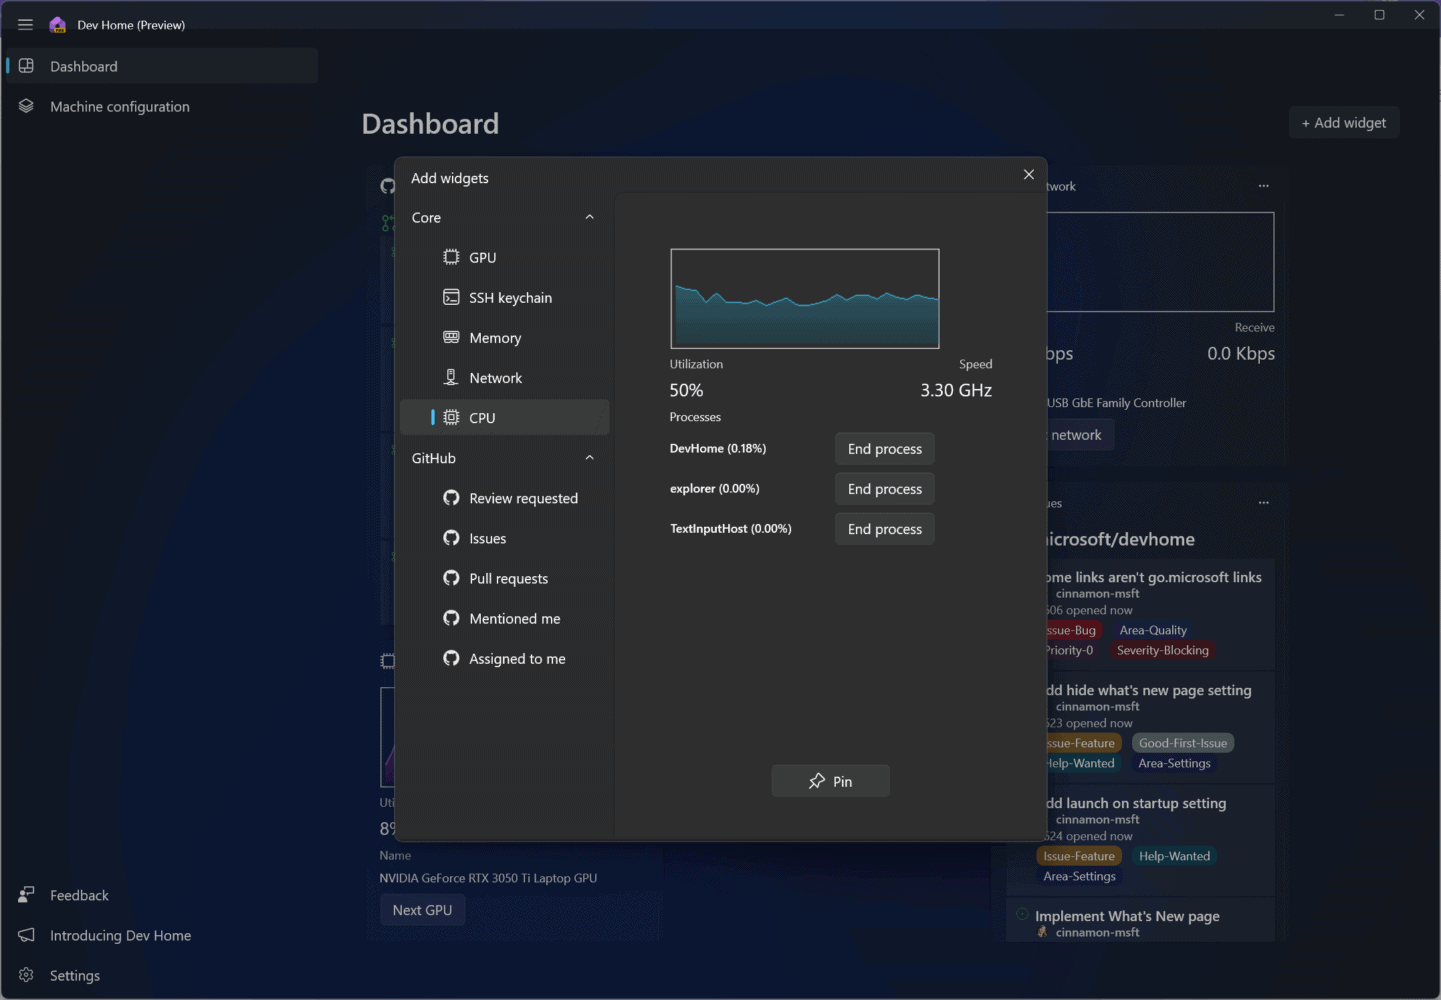
Task: Click GitHub icon beside Review requested
Action: click(x=451, y=498)
